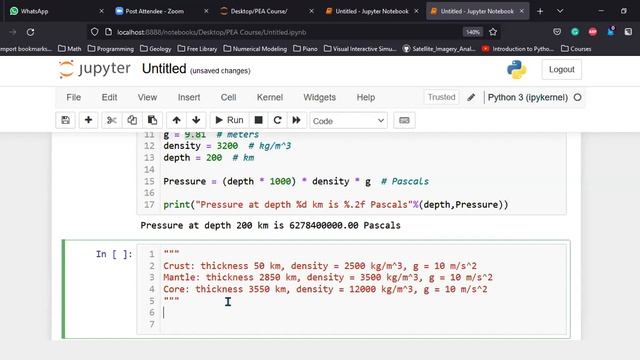Screen dimensions: 640x360
Task: Open the Kernel menu
Action: click(270, 98)
